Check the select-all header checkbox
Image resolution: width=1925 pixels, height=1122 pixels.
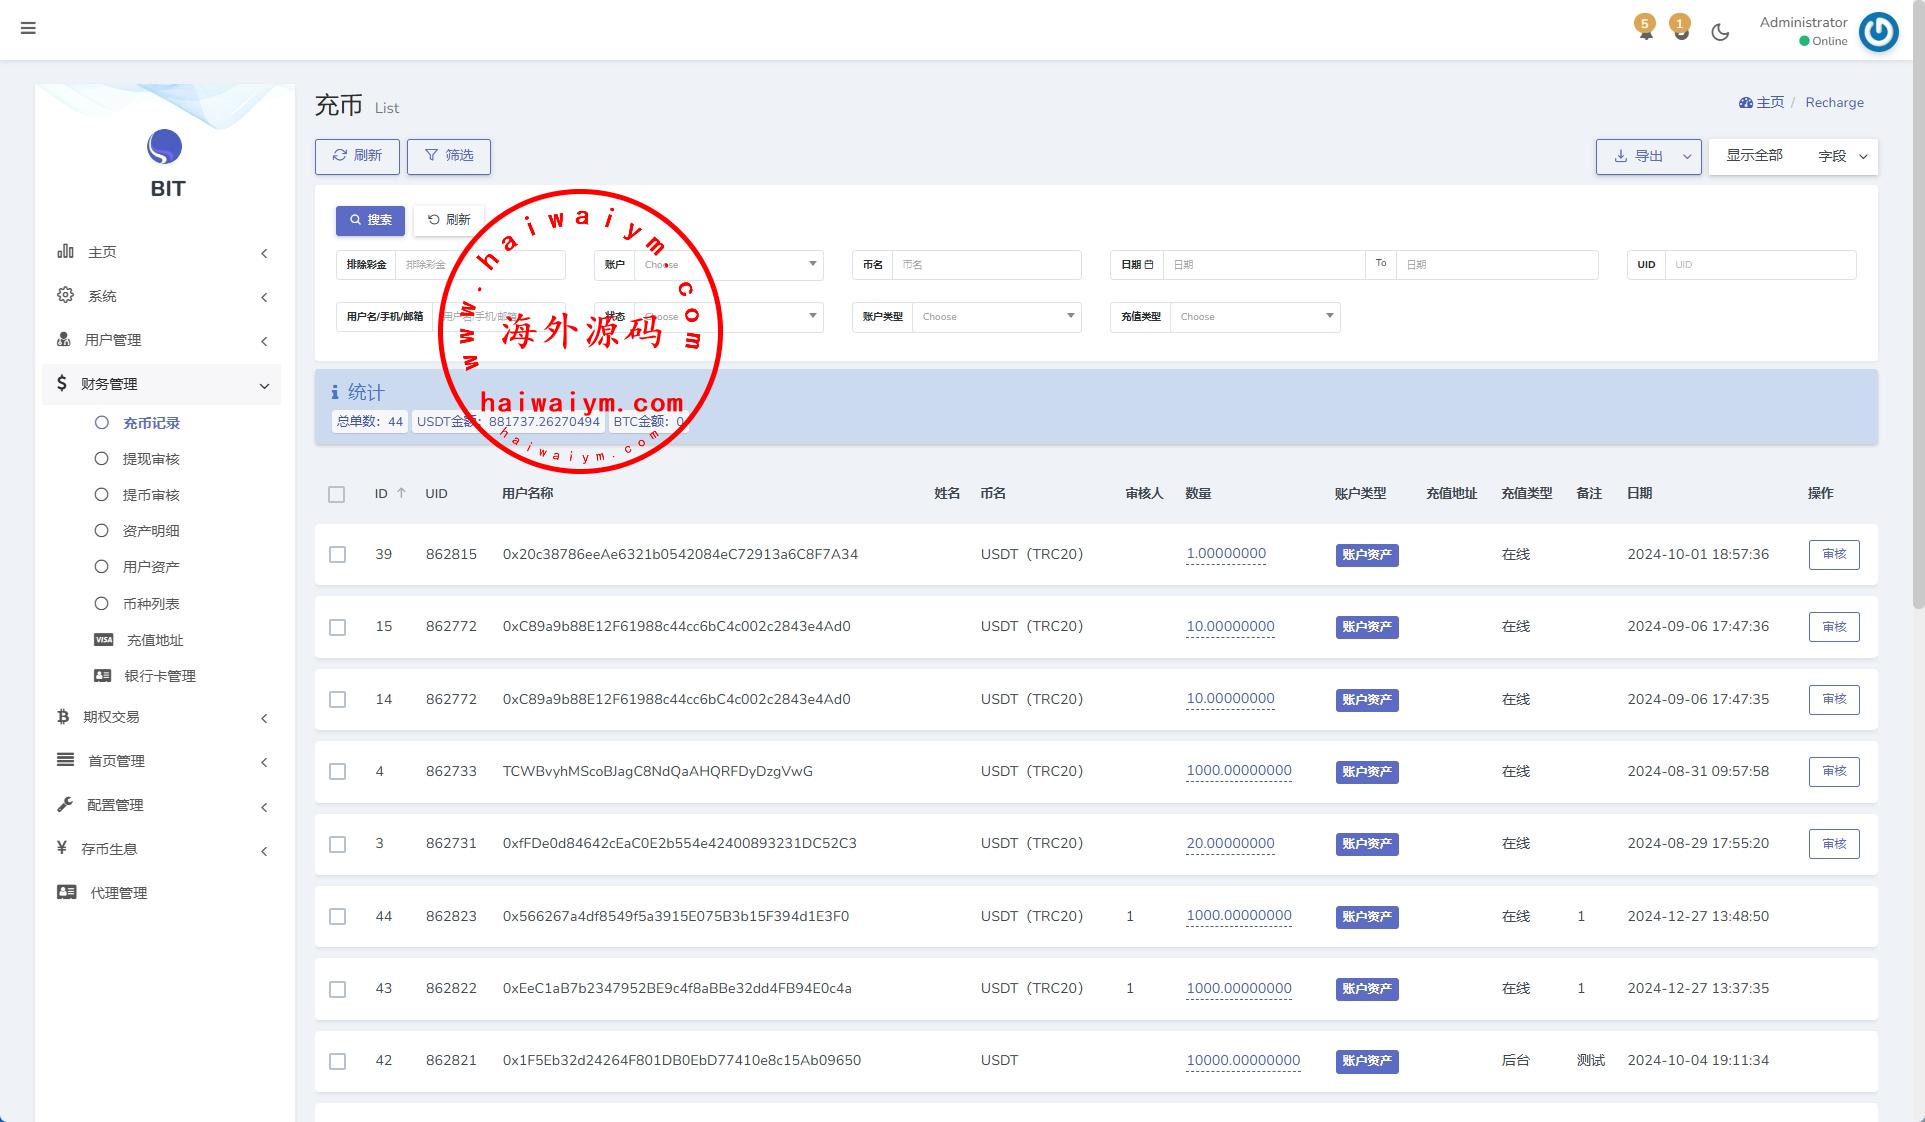tap(336, 494)
